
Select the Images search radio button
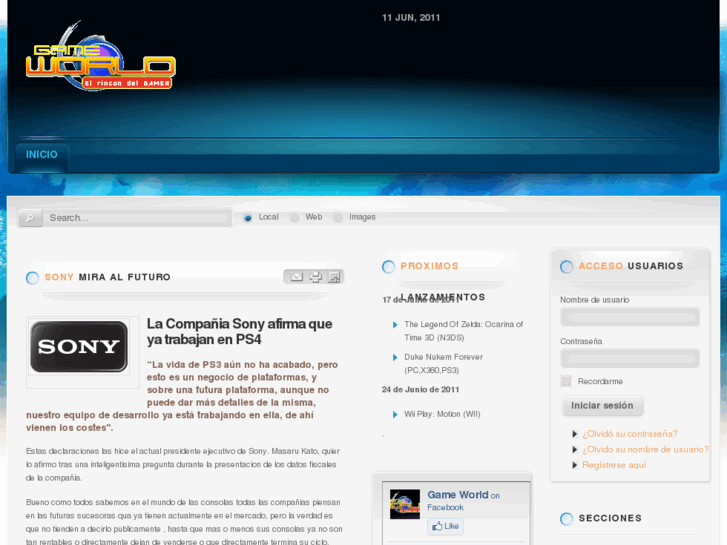tap(338, 218)
